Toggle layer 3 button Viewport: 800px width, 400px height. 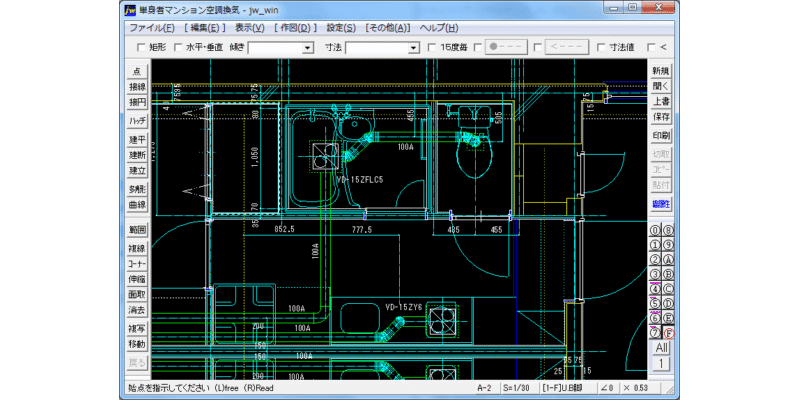[x=655, y=274]
